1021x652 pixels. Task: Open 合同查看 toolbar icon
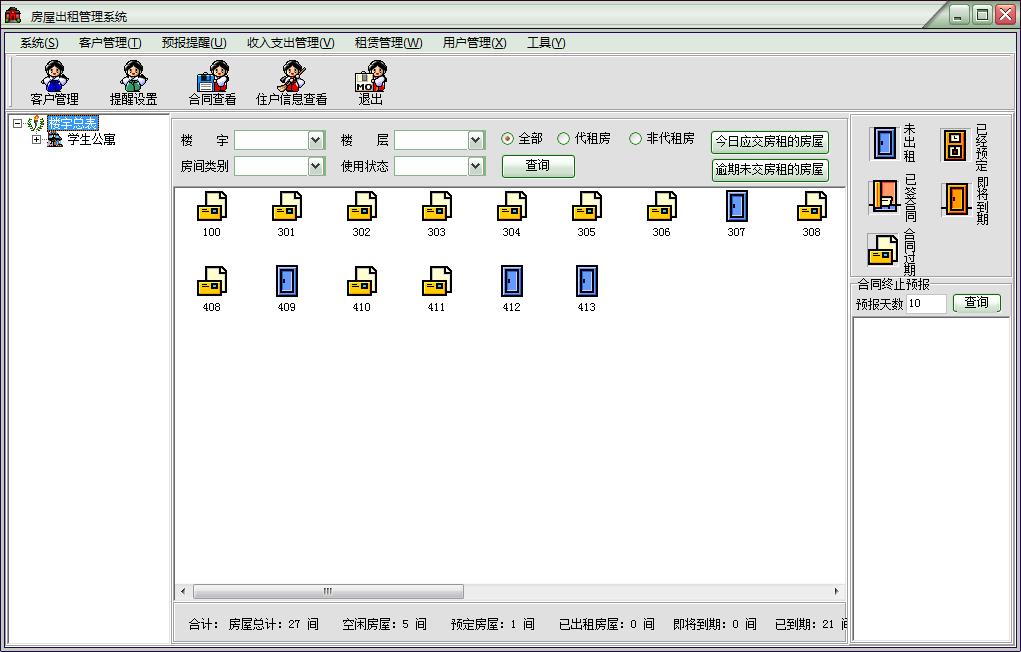click(x=212, y=83)
